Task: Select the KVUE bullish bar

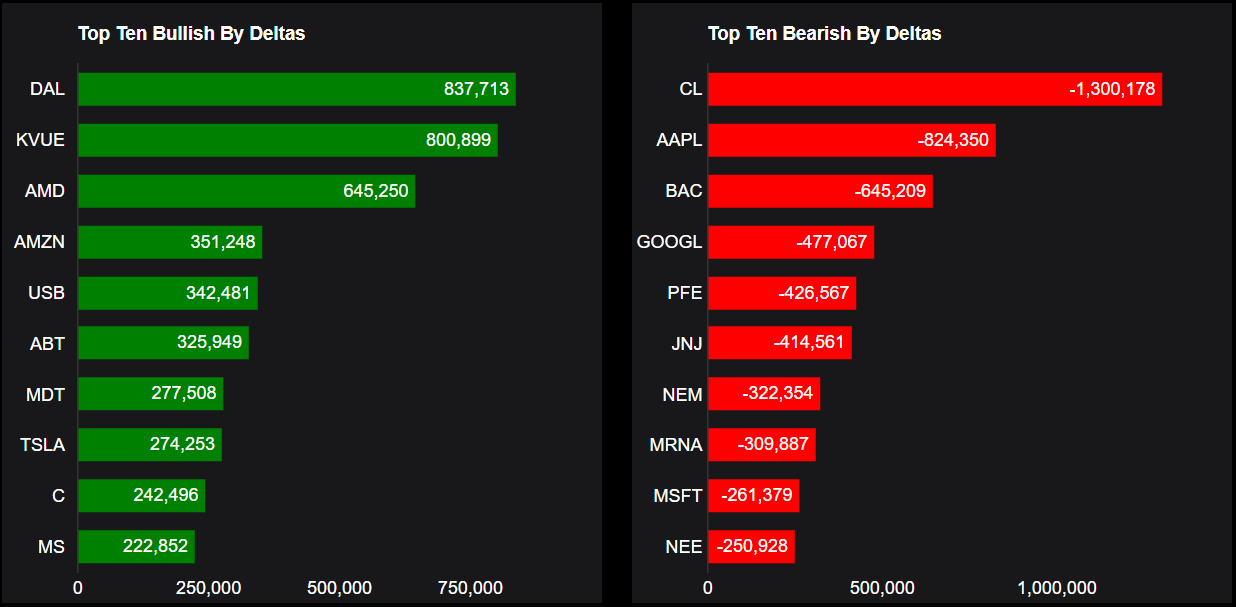Action: 287,140
